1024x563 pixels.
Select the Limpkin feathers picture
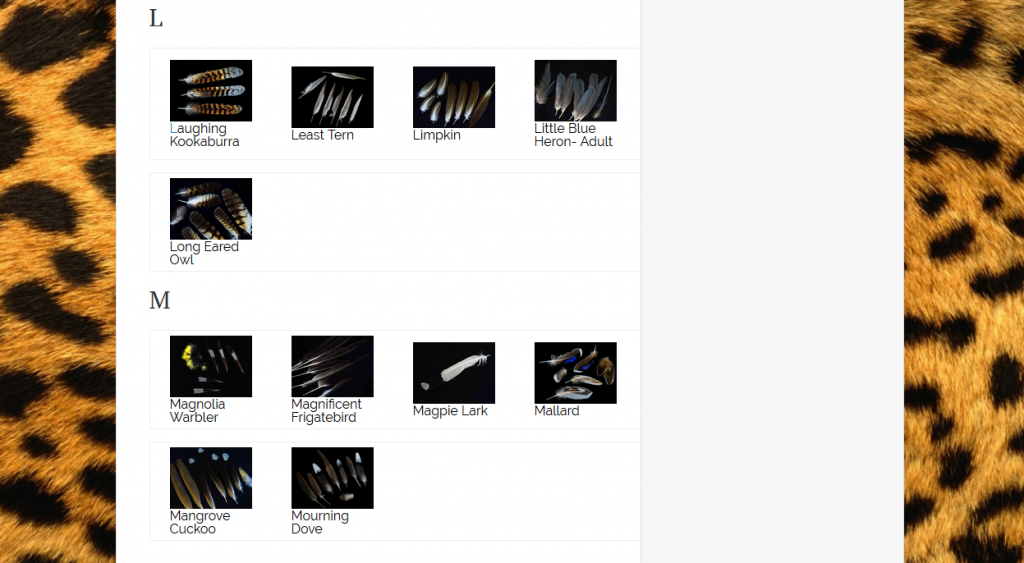(x=454, y=97)
